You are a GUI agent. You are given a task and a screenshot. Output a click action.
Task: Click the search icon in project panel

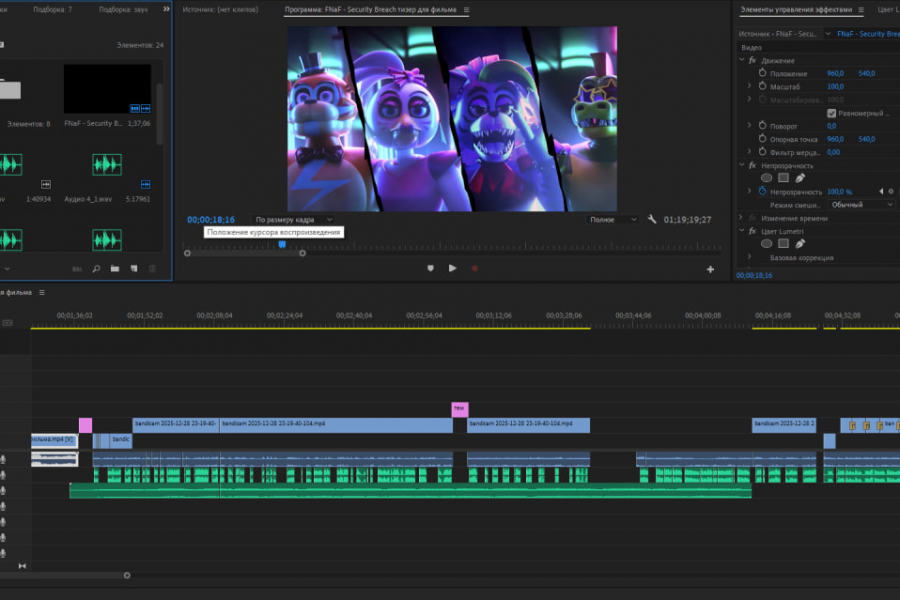tap(96, 269)
